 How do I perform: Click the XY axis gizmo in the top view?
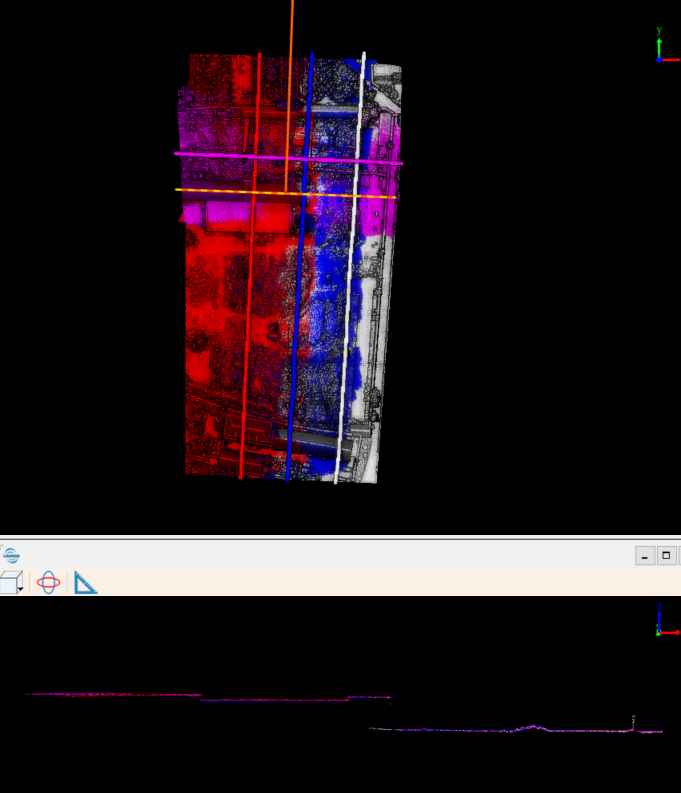pos(666,46)
